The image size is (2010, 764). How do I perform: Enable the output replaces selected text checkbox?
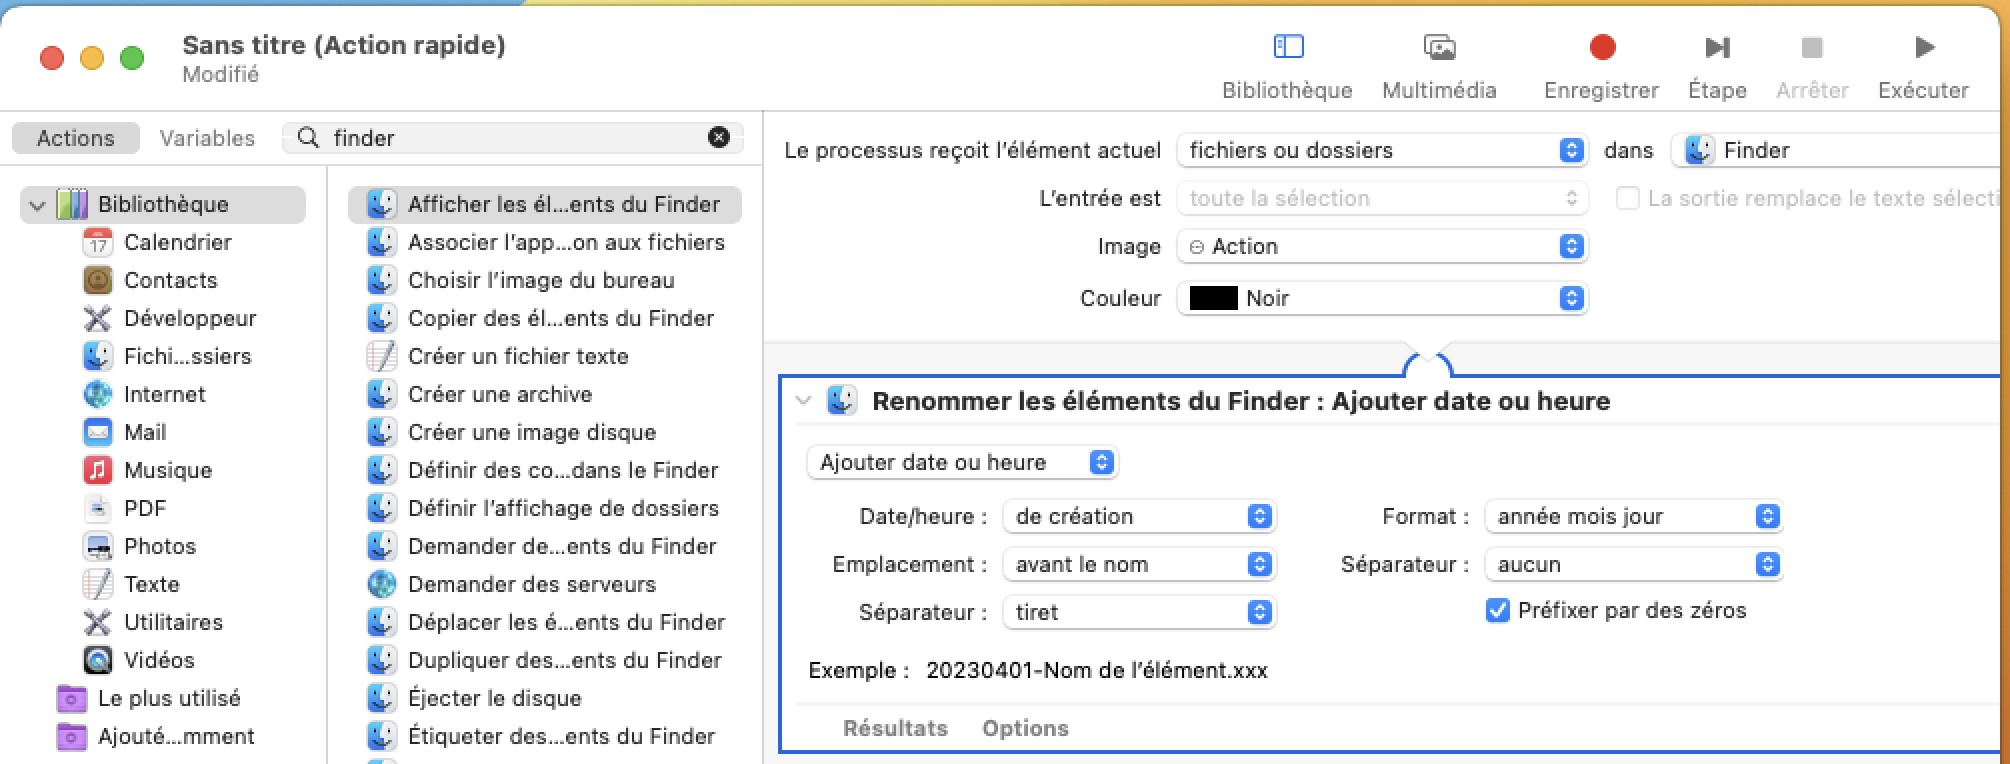(1628, 198)
